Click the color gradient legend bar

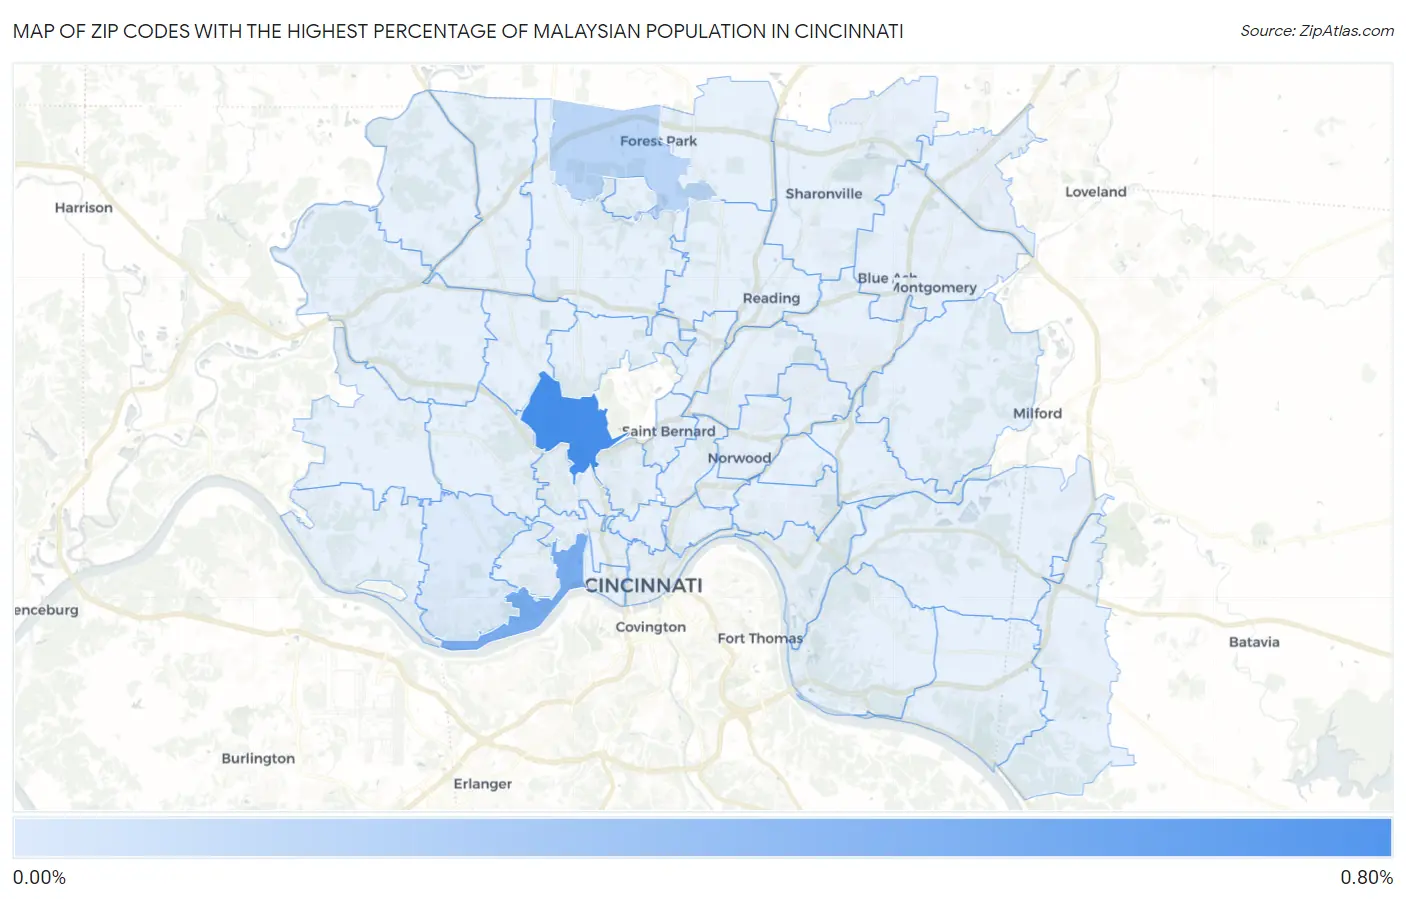point(702,838)
